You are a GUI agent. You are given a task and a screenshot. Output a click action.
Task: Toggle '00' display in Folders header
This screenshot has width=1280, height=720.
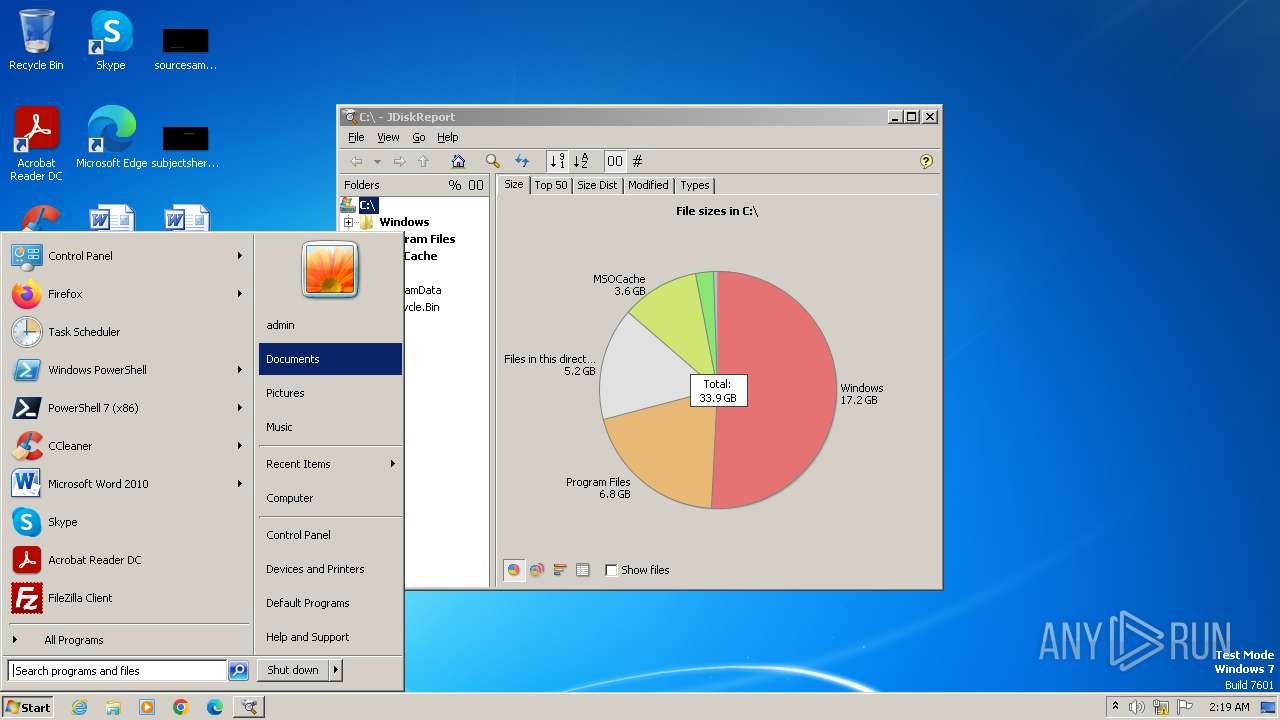[476, 185]
